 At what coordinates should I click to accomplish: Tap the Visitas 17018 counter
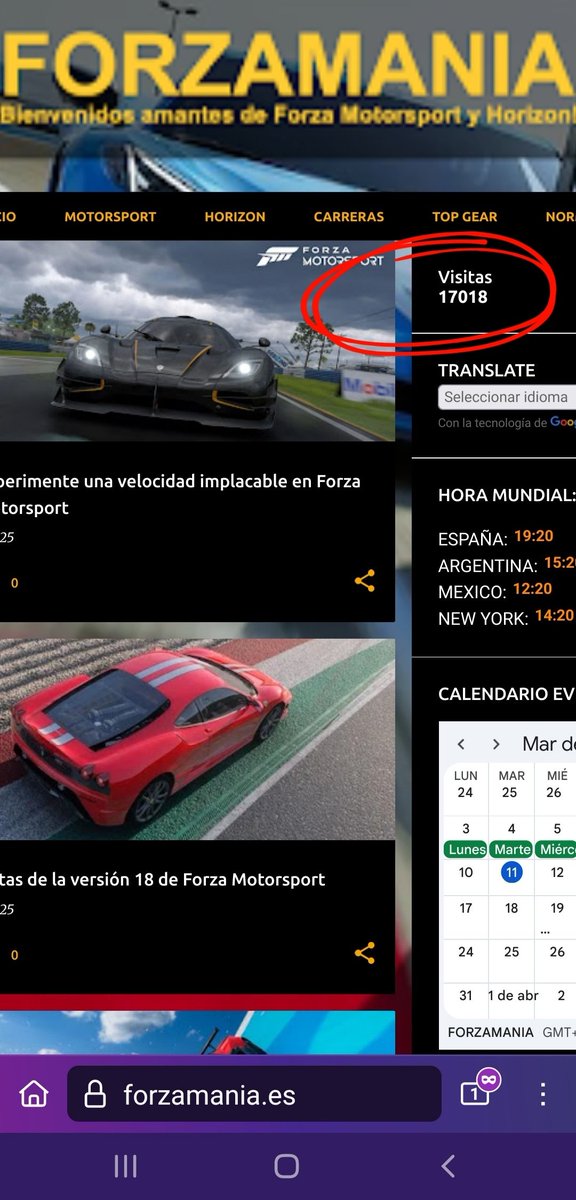(x=465, y=287)
